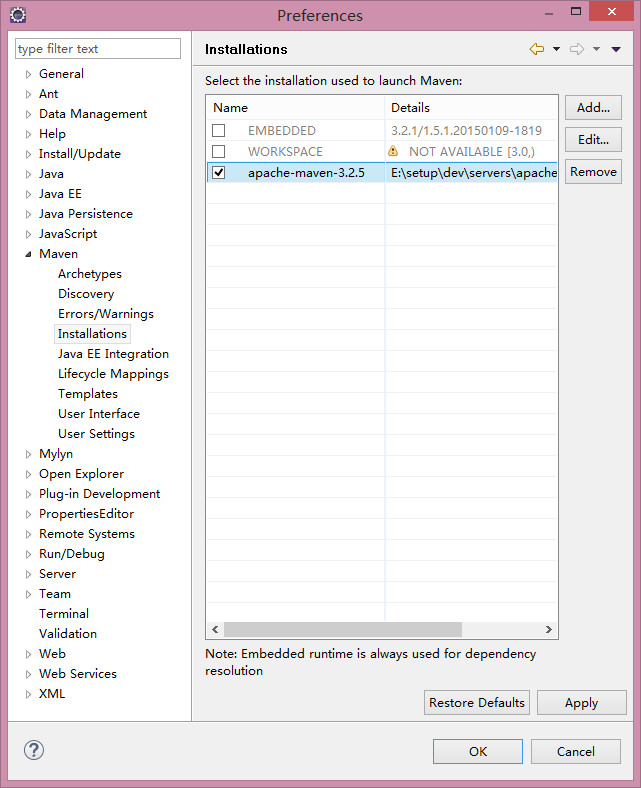Viewport: 641px width, 788px height.
Task: Open the forward history dropdown arrow
Action: pos(596,49)
